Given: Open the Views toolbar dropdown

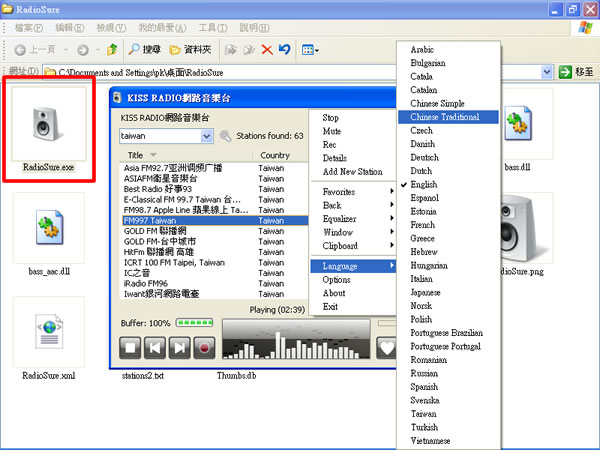Looking at the screenshot, I should click(x=310, y=50).
